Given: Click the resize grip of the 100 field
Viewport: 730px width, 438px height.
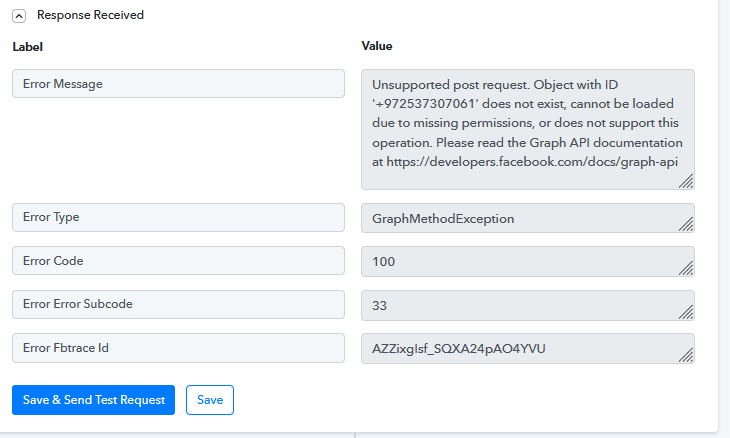Looking at the screenshot, I should pos(686,268).
